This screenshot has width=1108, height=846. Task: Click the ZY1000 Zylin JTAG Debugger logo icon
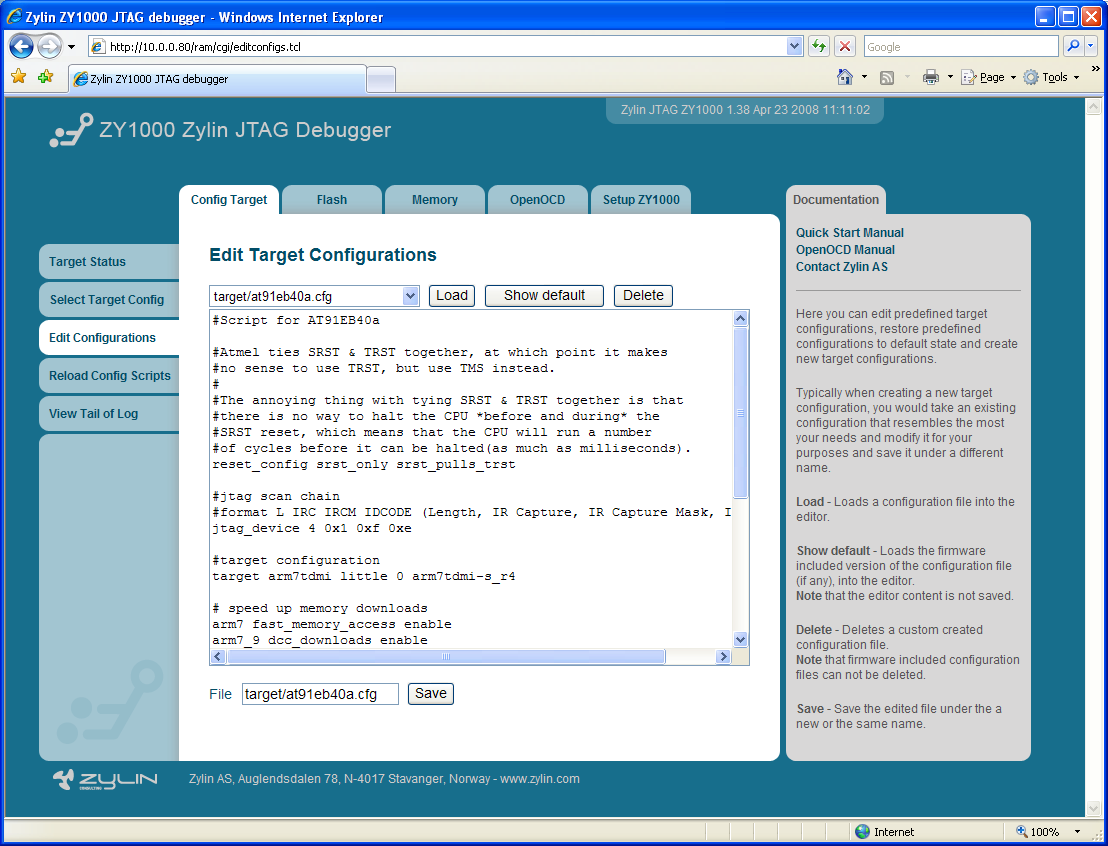click(x=71, y=130)
